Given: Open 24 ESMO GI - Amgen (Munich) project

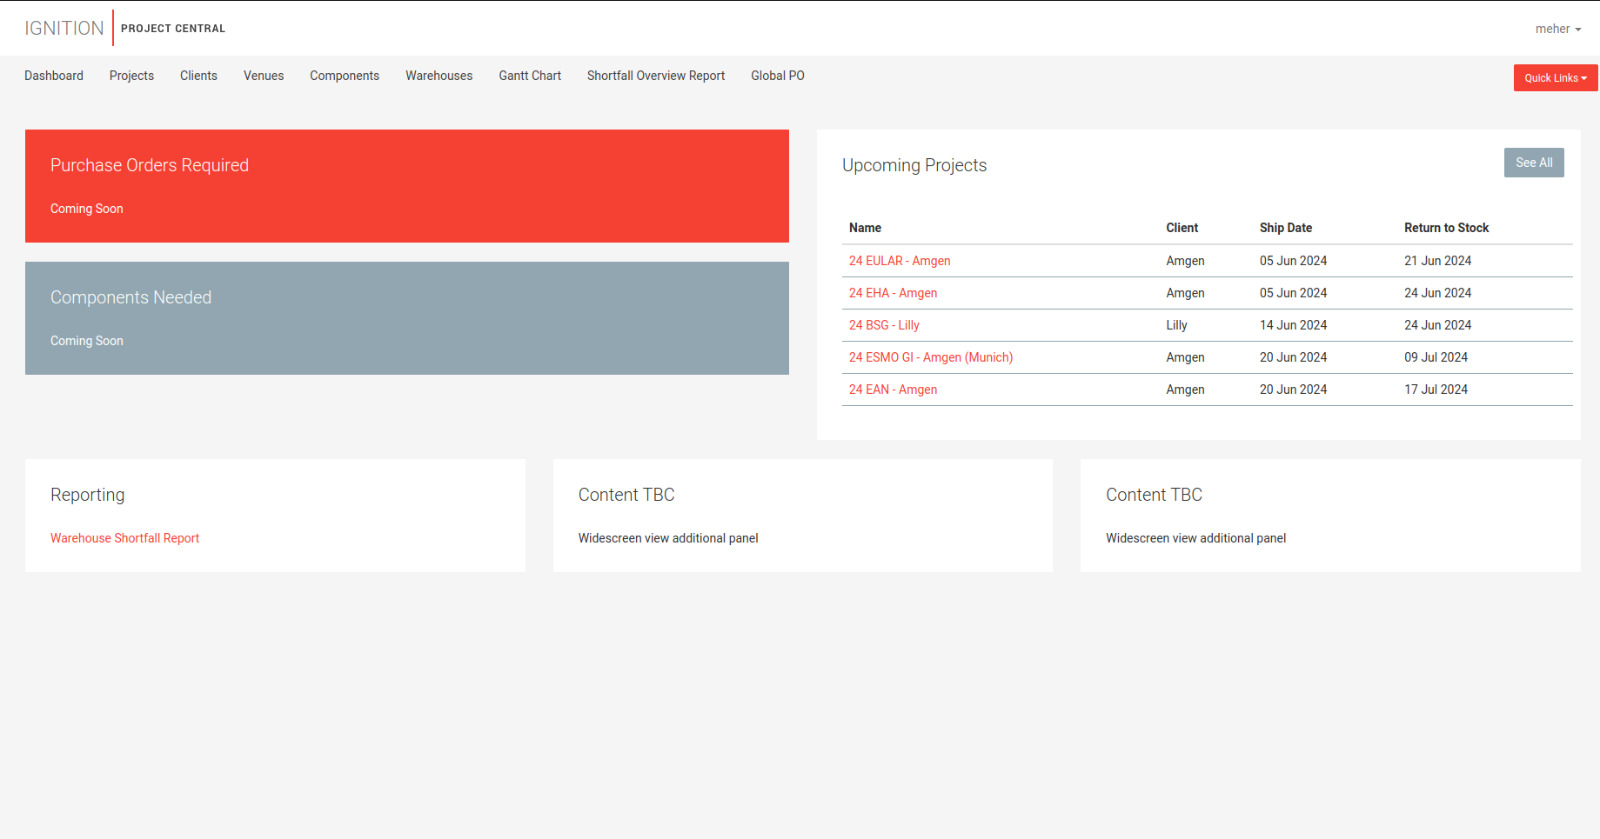Looking at the screenshot, I should [930, 357].
